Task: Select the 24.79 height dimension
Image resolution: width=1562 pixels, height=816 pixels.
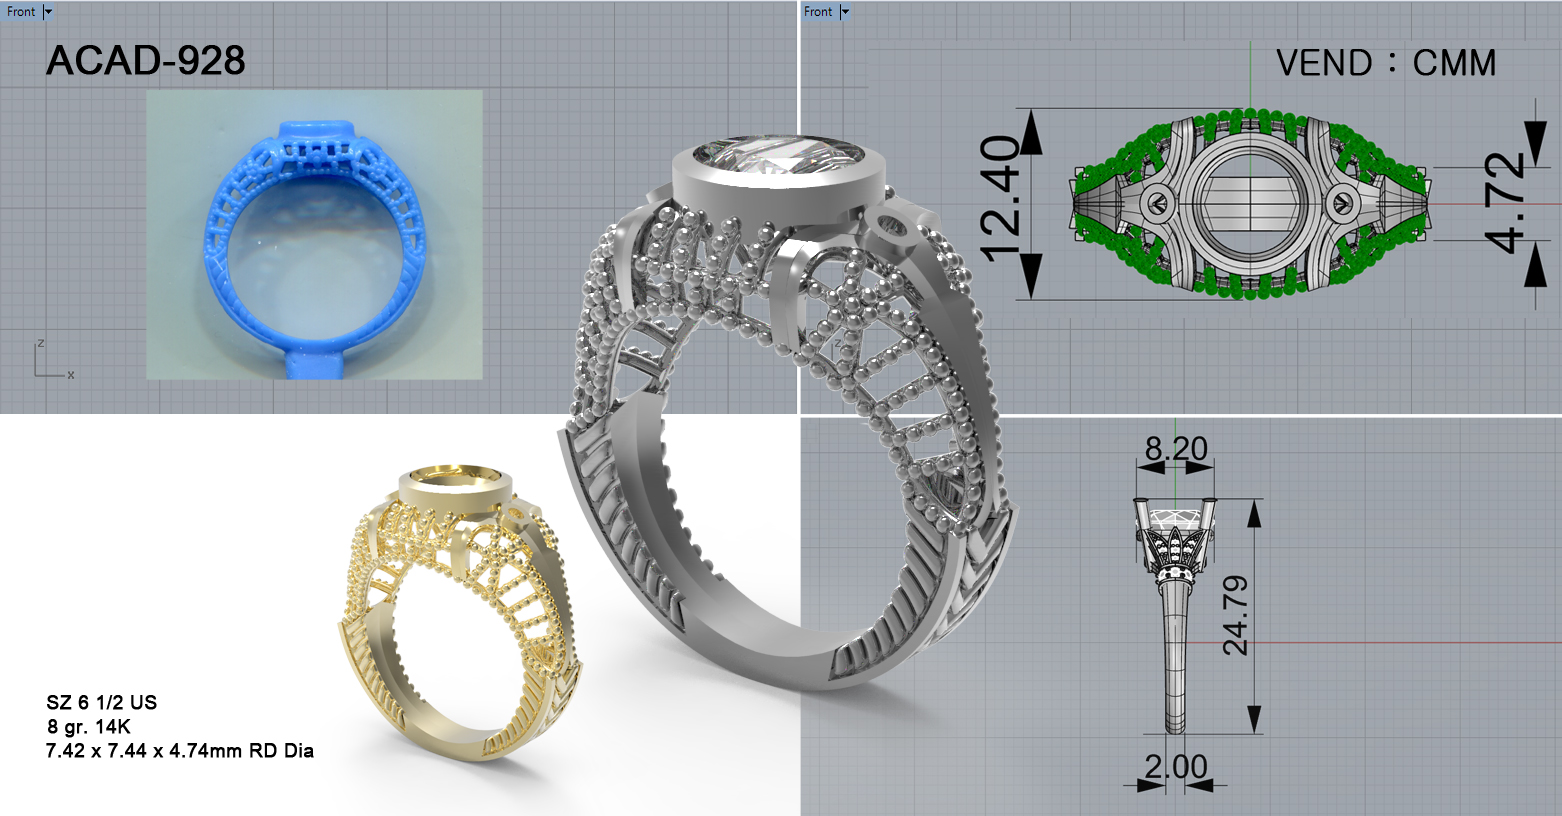Action: [1236, 615]
